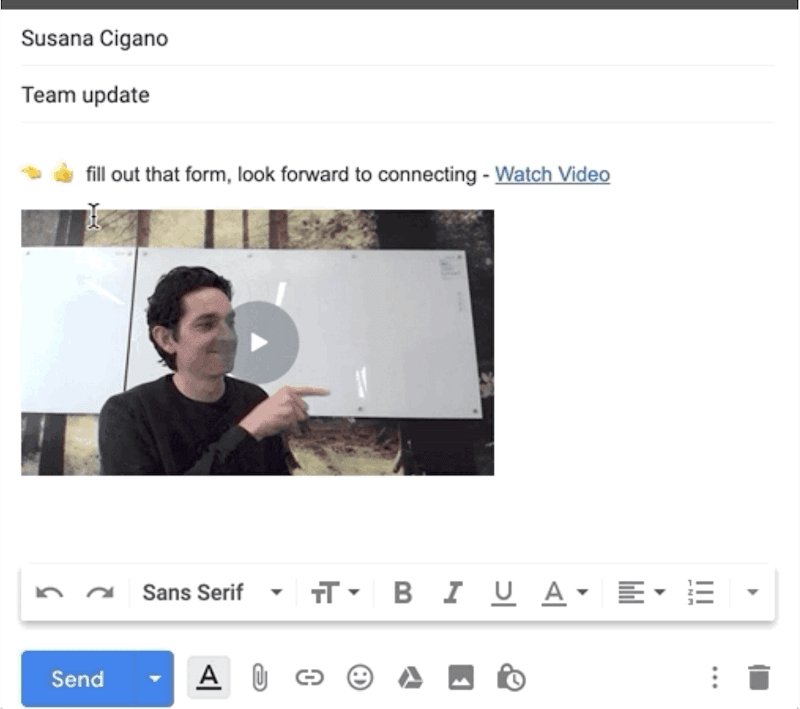Open the three-dot more options menu
The width and height of the screenshot is (800, 709).
[x=714, y=678]
